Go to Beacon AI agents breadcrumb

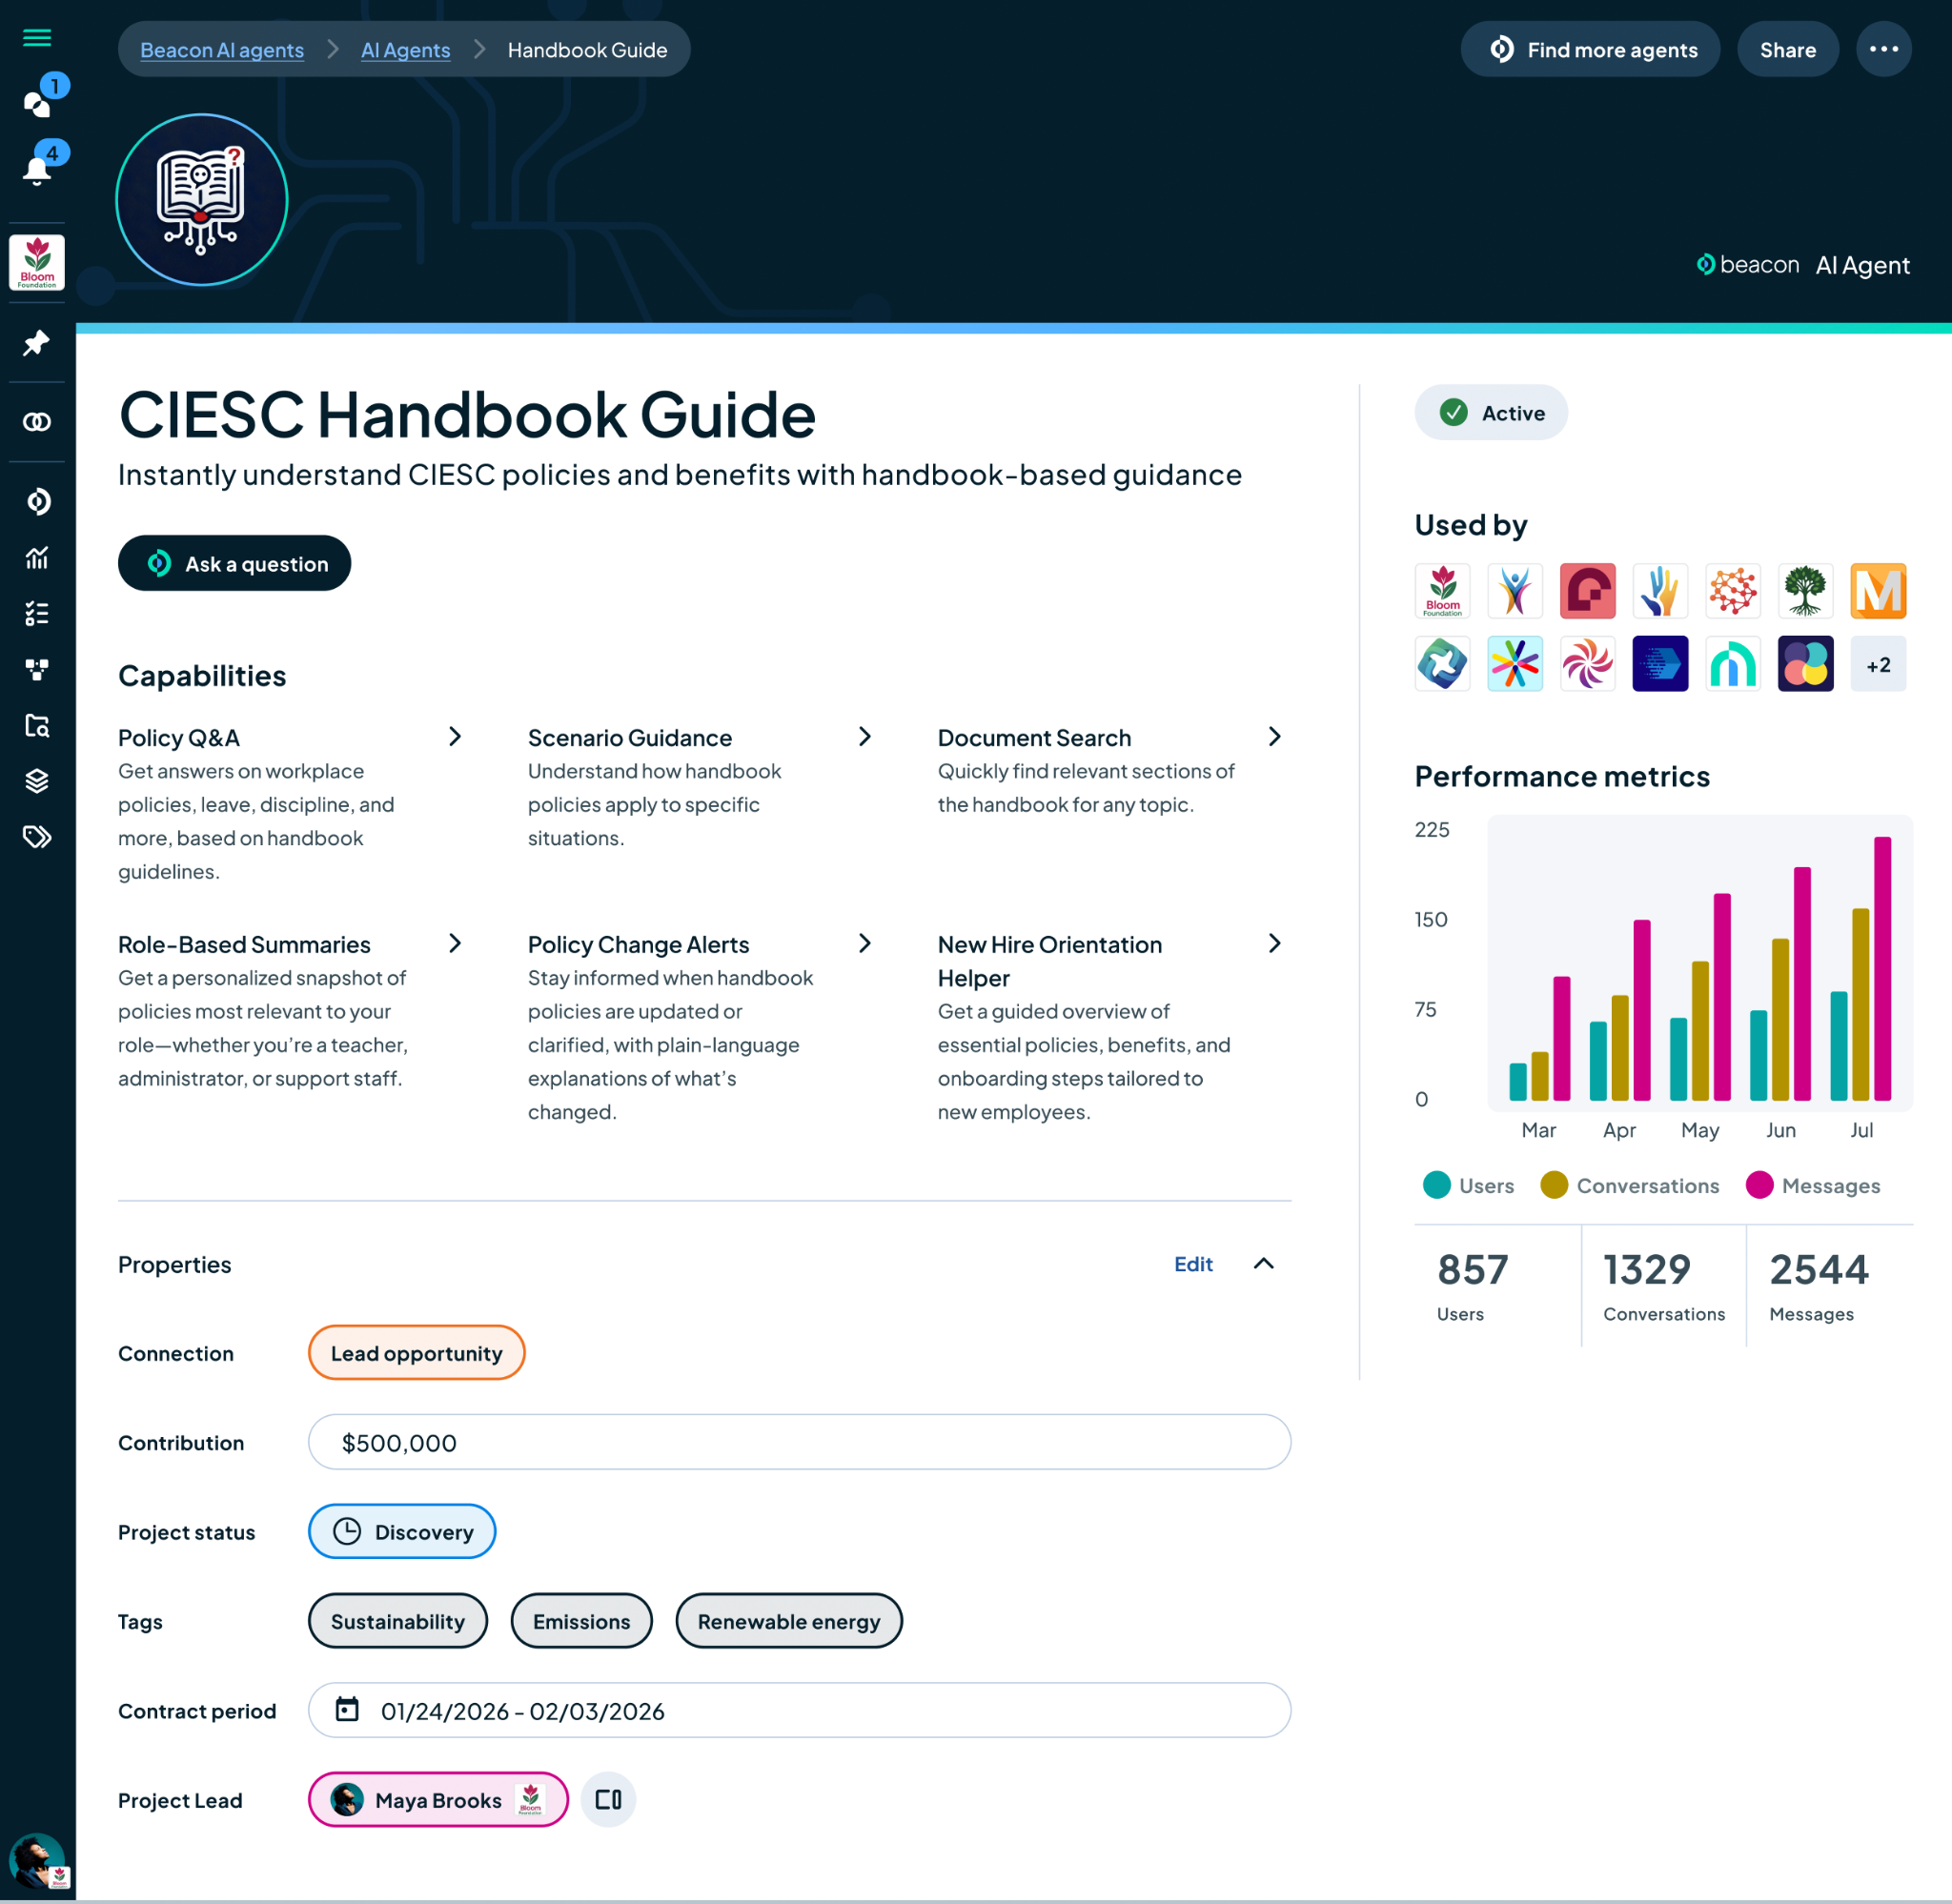point(222,50)
